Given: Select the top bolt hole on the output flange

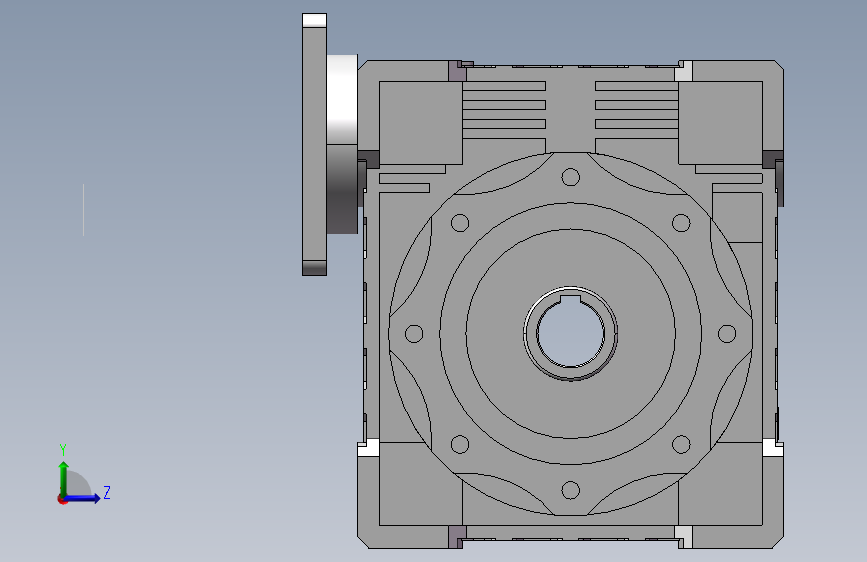Looking at the screenshot, I should coord(571,177).
